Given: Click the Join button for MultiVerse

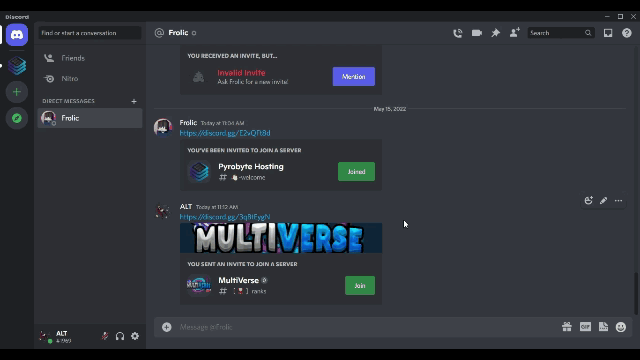Looking at the screenshot, I should tap(360, 286).
